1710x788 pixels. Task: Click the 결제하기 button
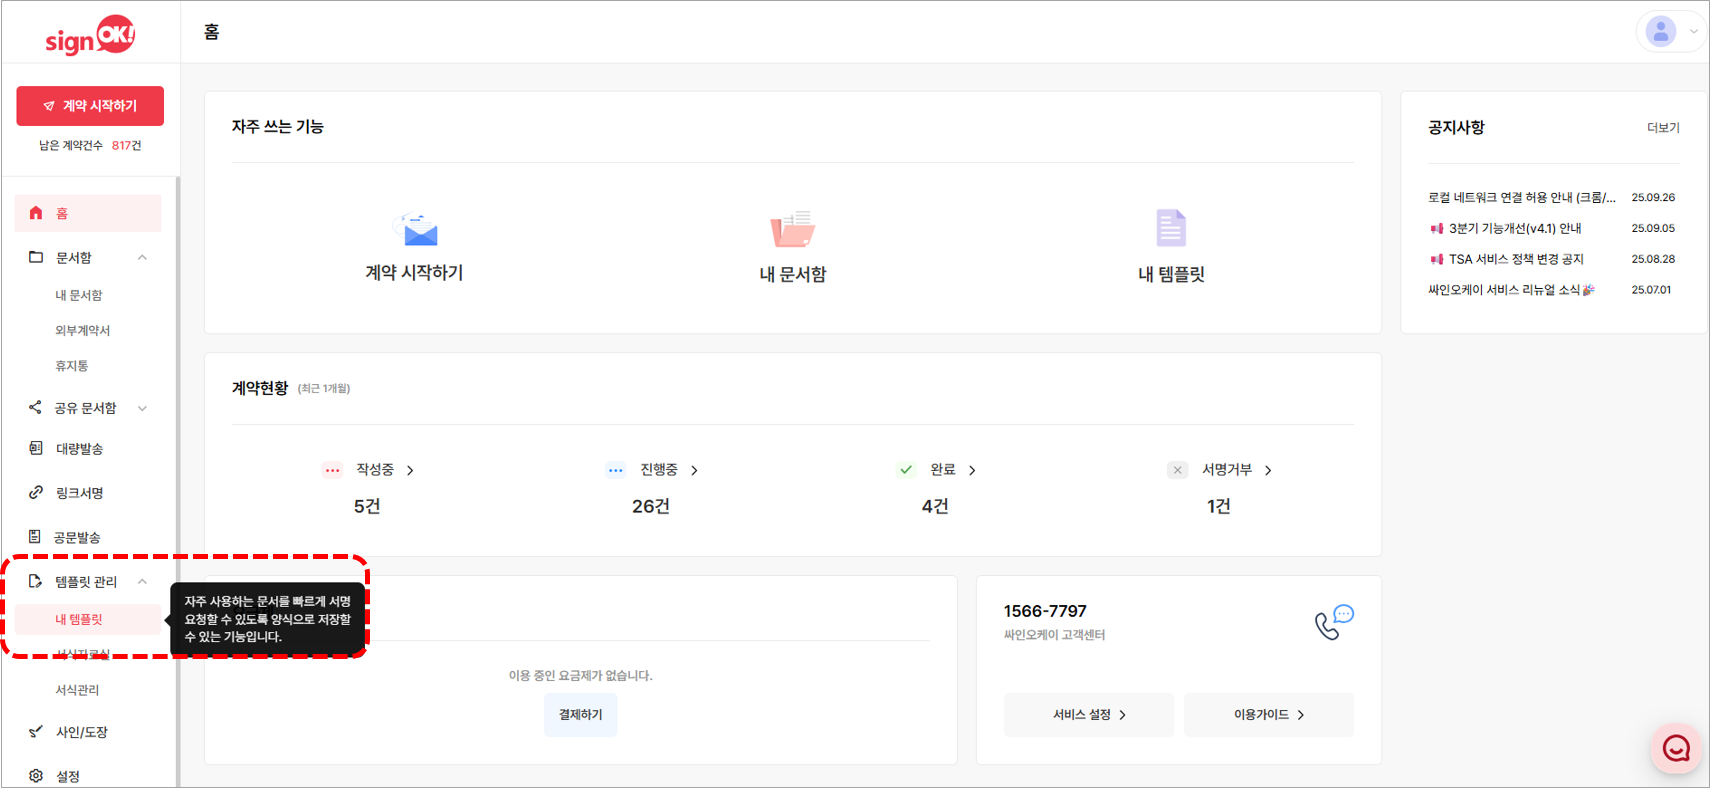(580, 715)
